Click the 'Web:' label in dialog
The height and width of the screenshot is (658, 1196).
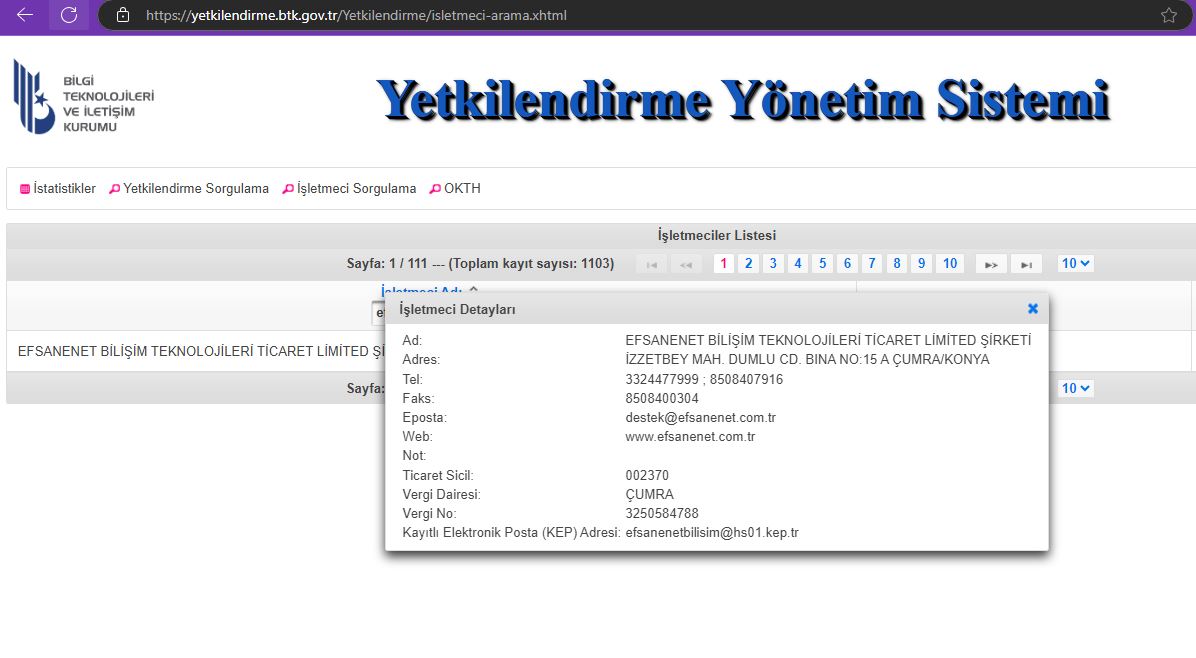[x=417, y=437]
